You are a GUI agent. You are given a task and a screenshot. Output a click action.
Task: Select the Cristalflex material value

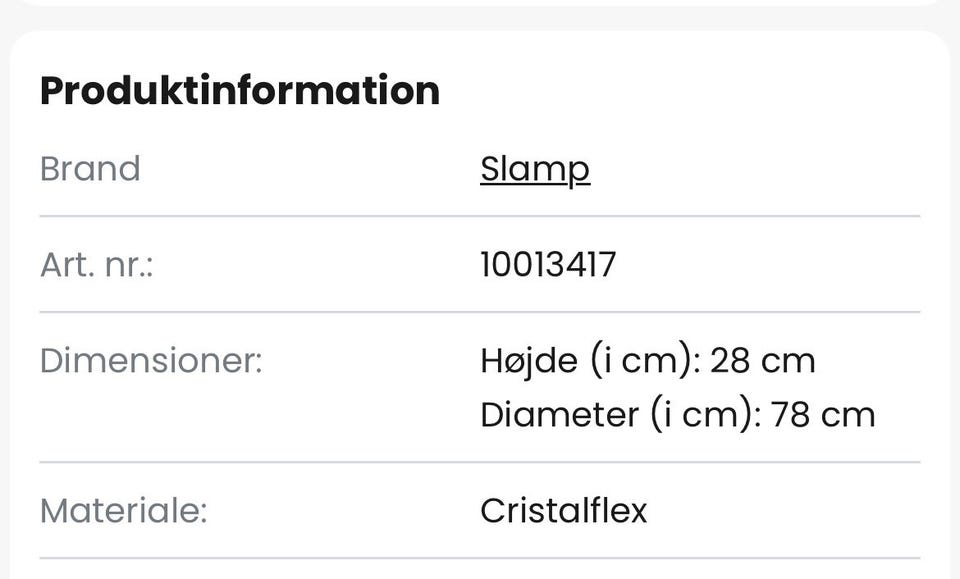(x=564, y=511)
